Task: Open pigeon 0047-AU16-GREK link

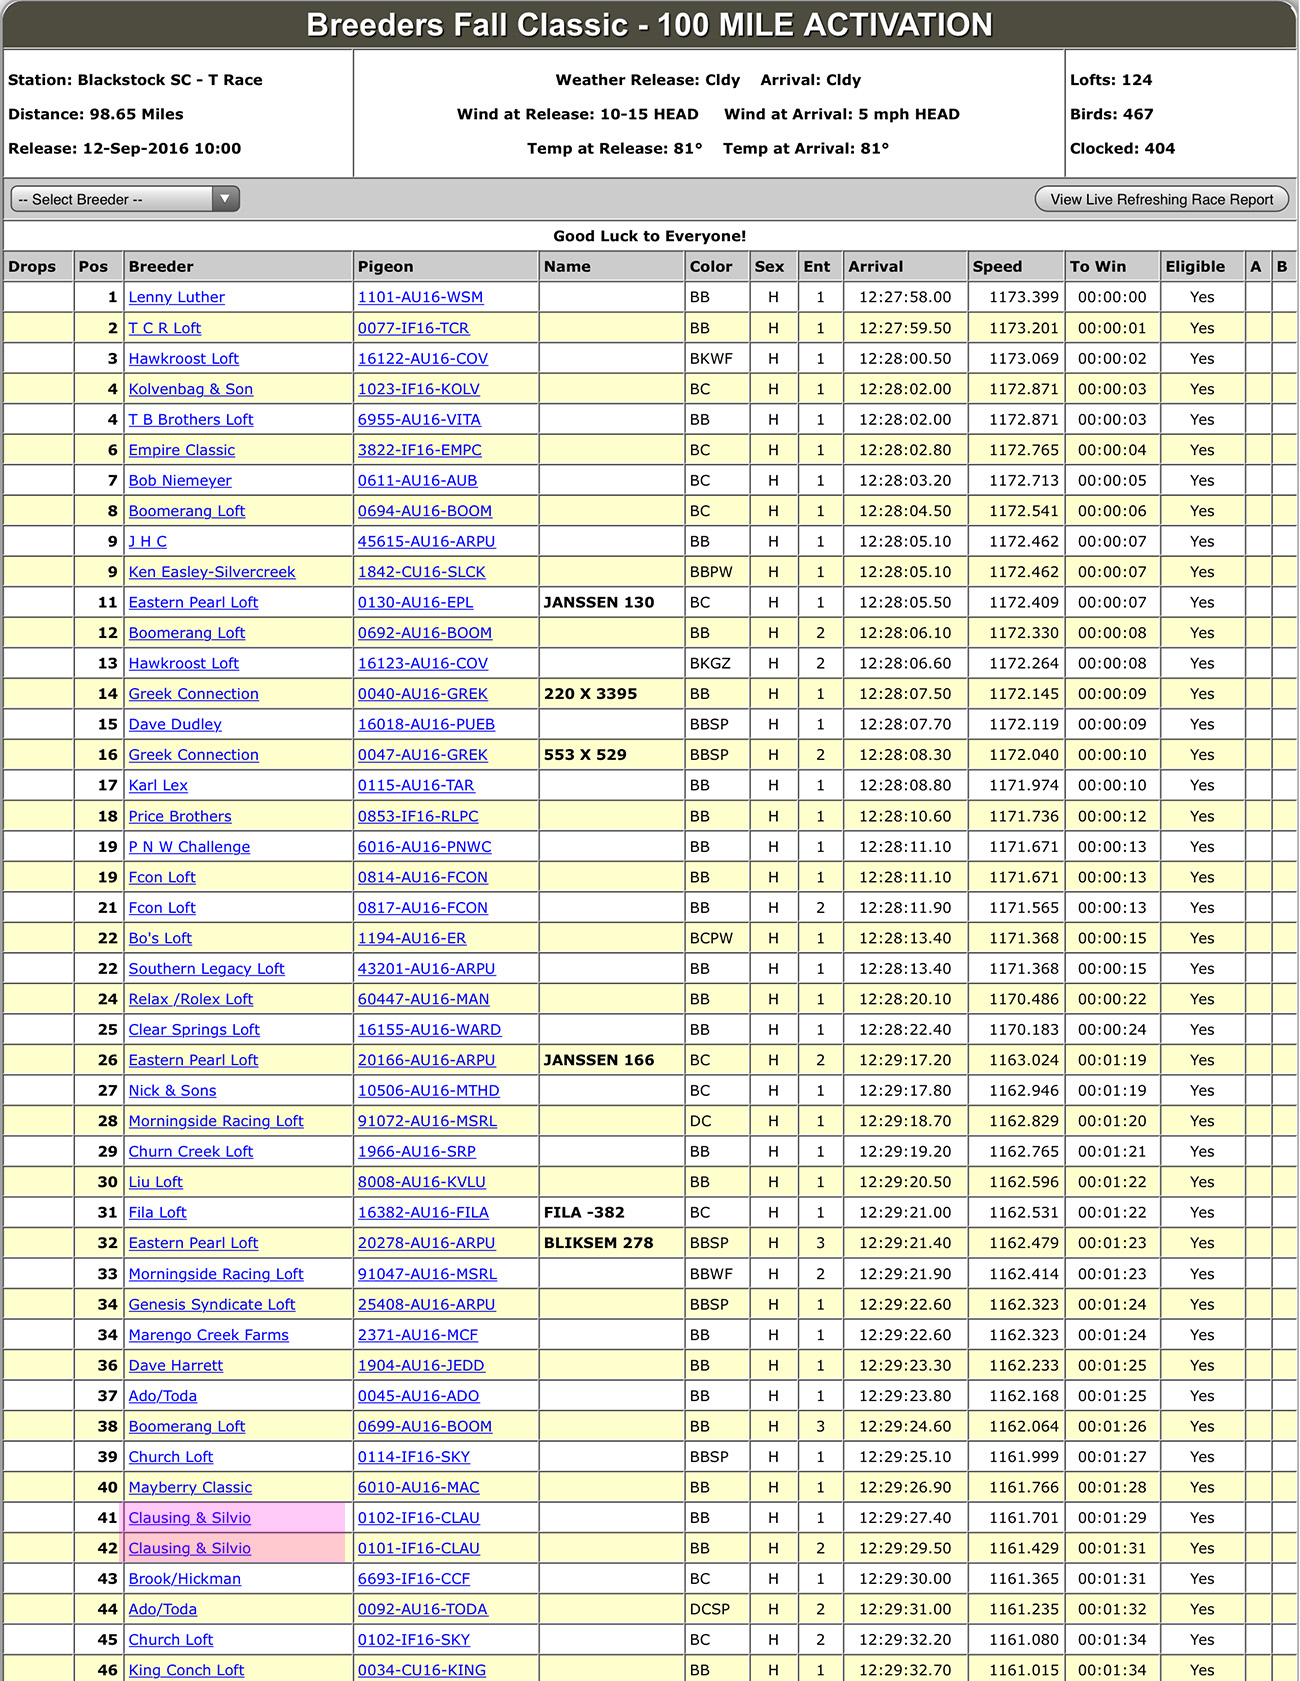Action: (422, 755)
